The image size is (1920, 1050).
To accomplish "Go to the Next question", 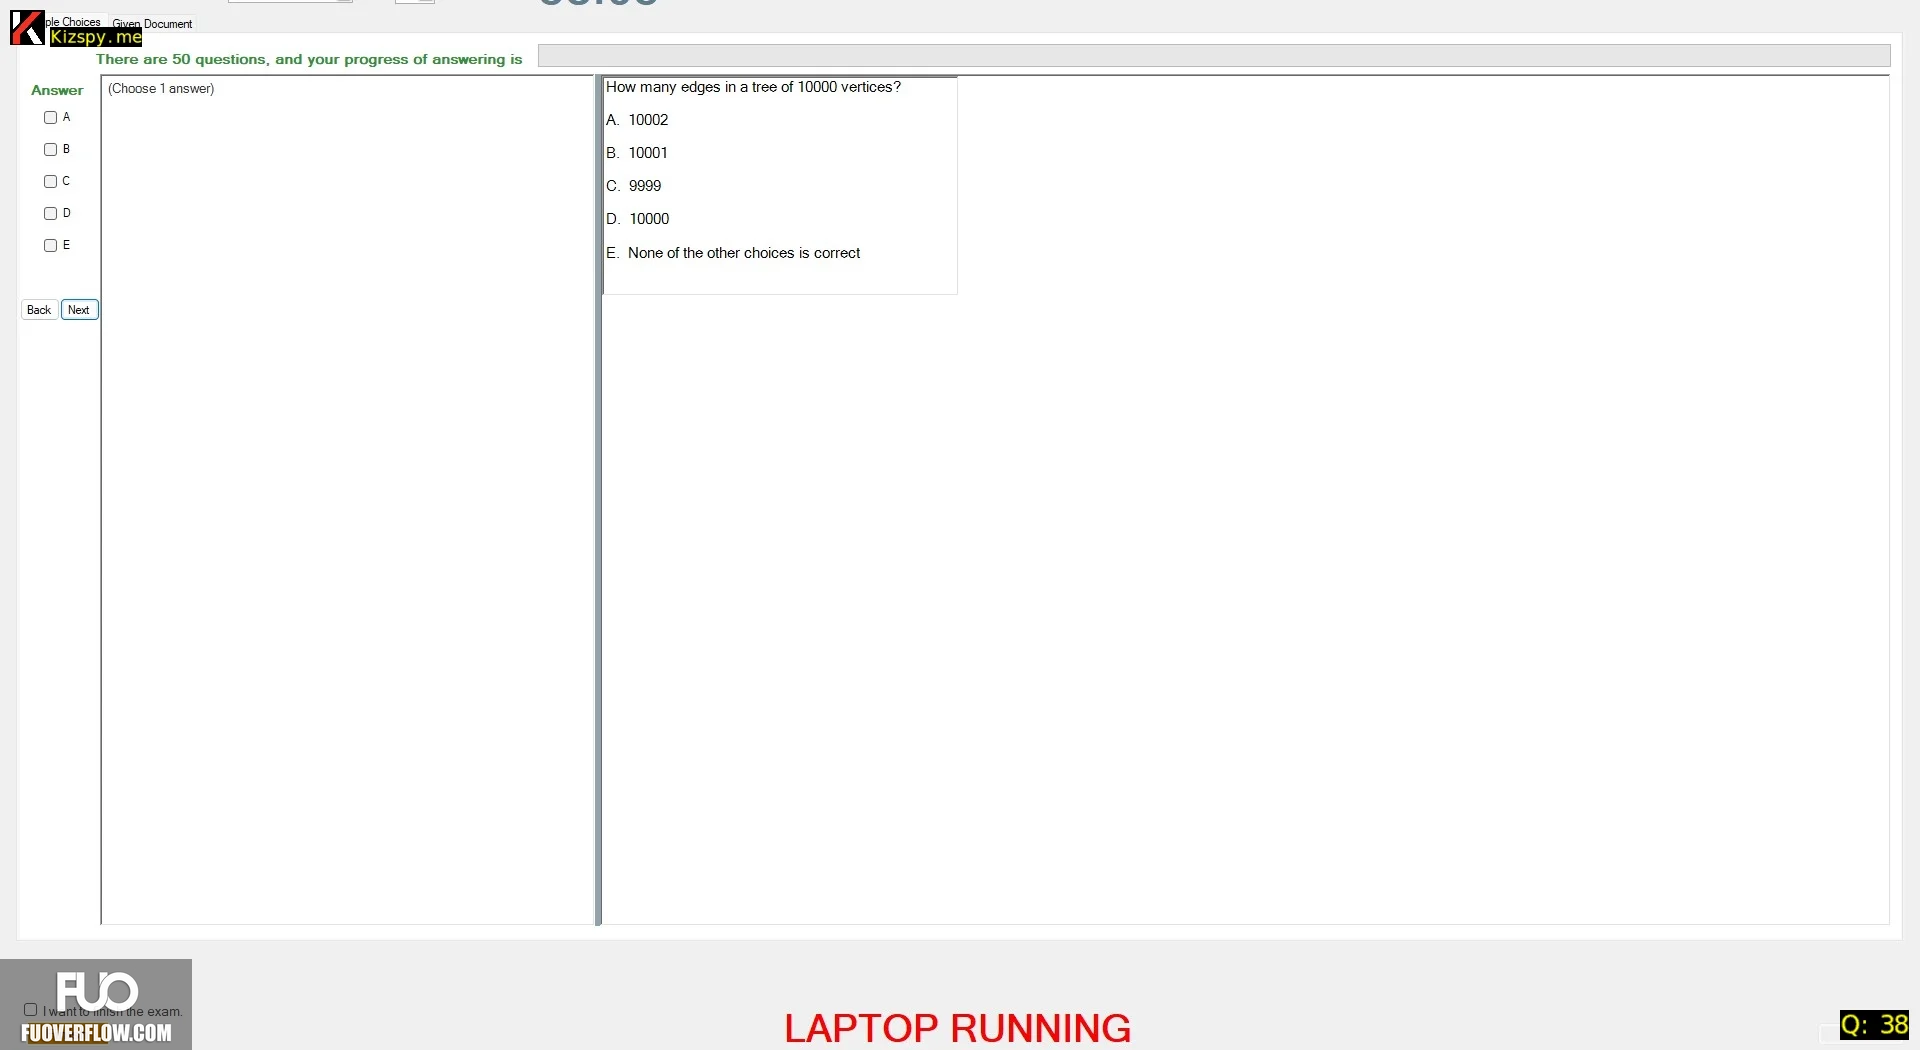I will (x=79, y=310).
